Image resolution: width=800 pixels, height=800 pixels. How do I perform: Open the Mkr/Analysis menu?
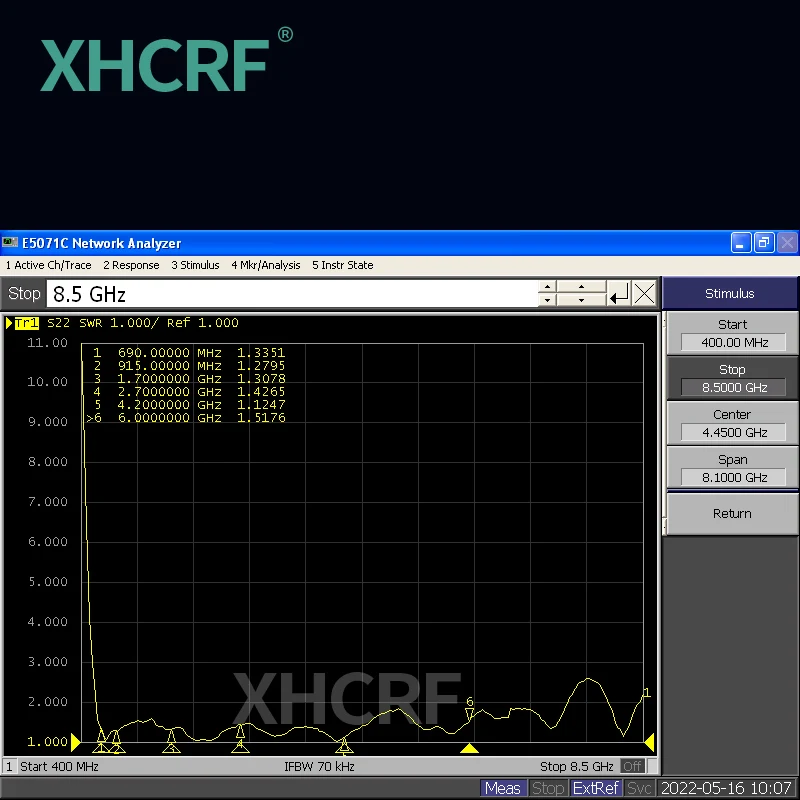pyautogui.click(x=266, y=265)
